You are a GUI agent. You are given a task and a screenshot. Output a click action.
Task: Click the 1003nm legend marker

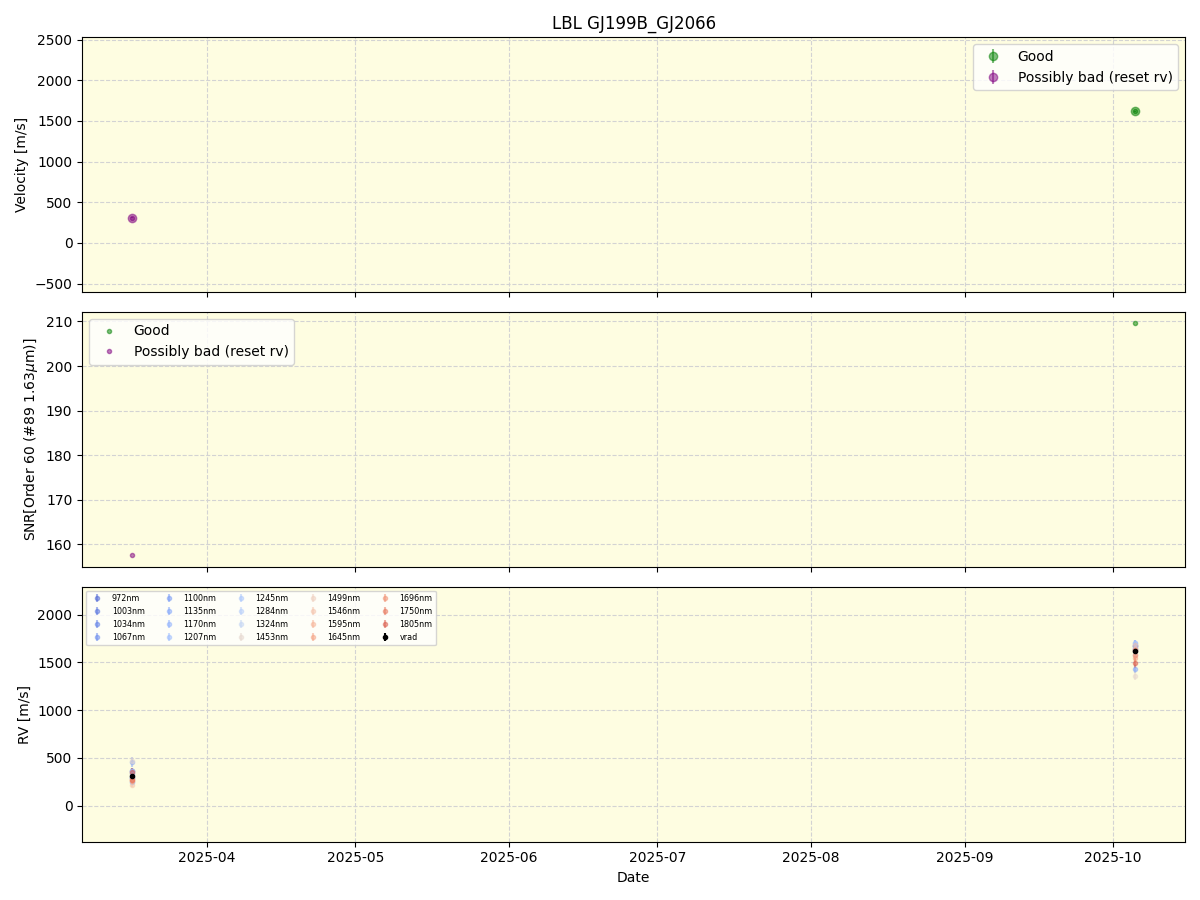97,611
